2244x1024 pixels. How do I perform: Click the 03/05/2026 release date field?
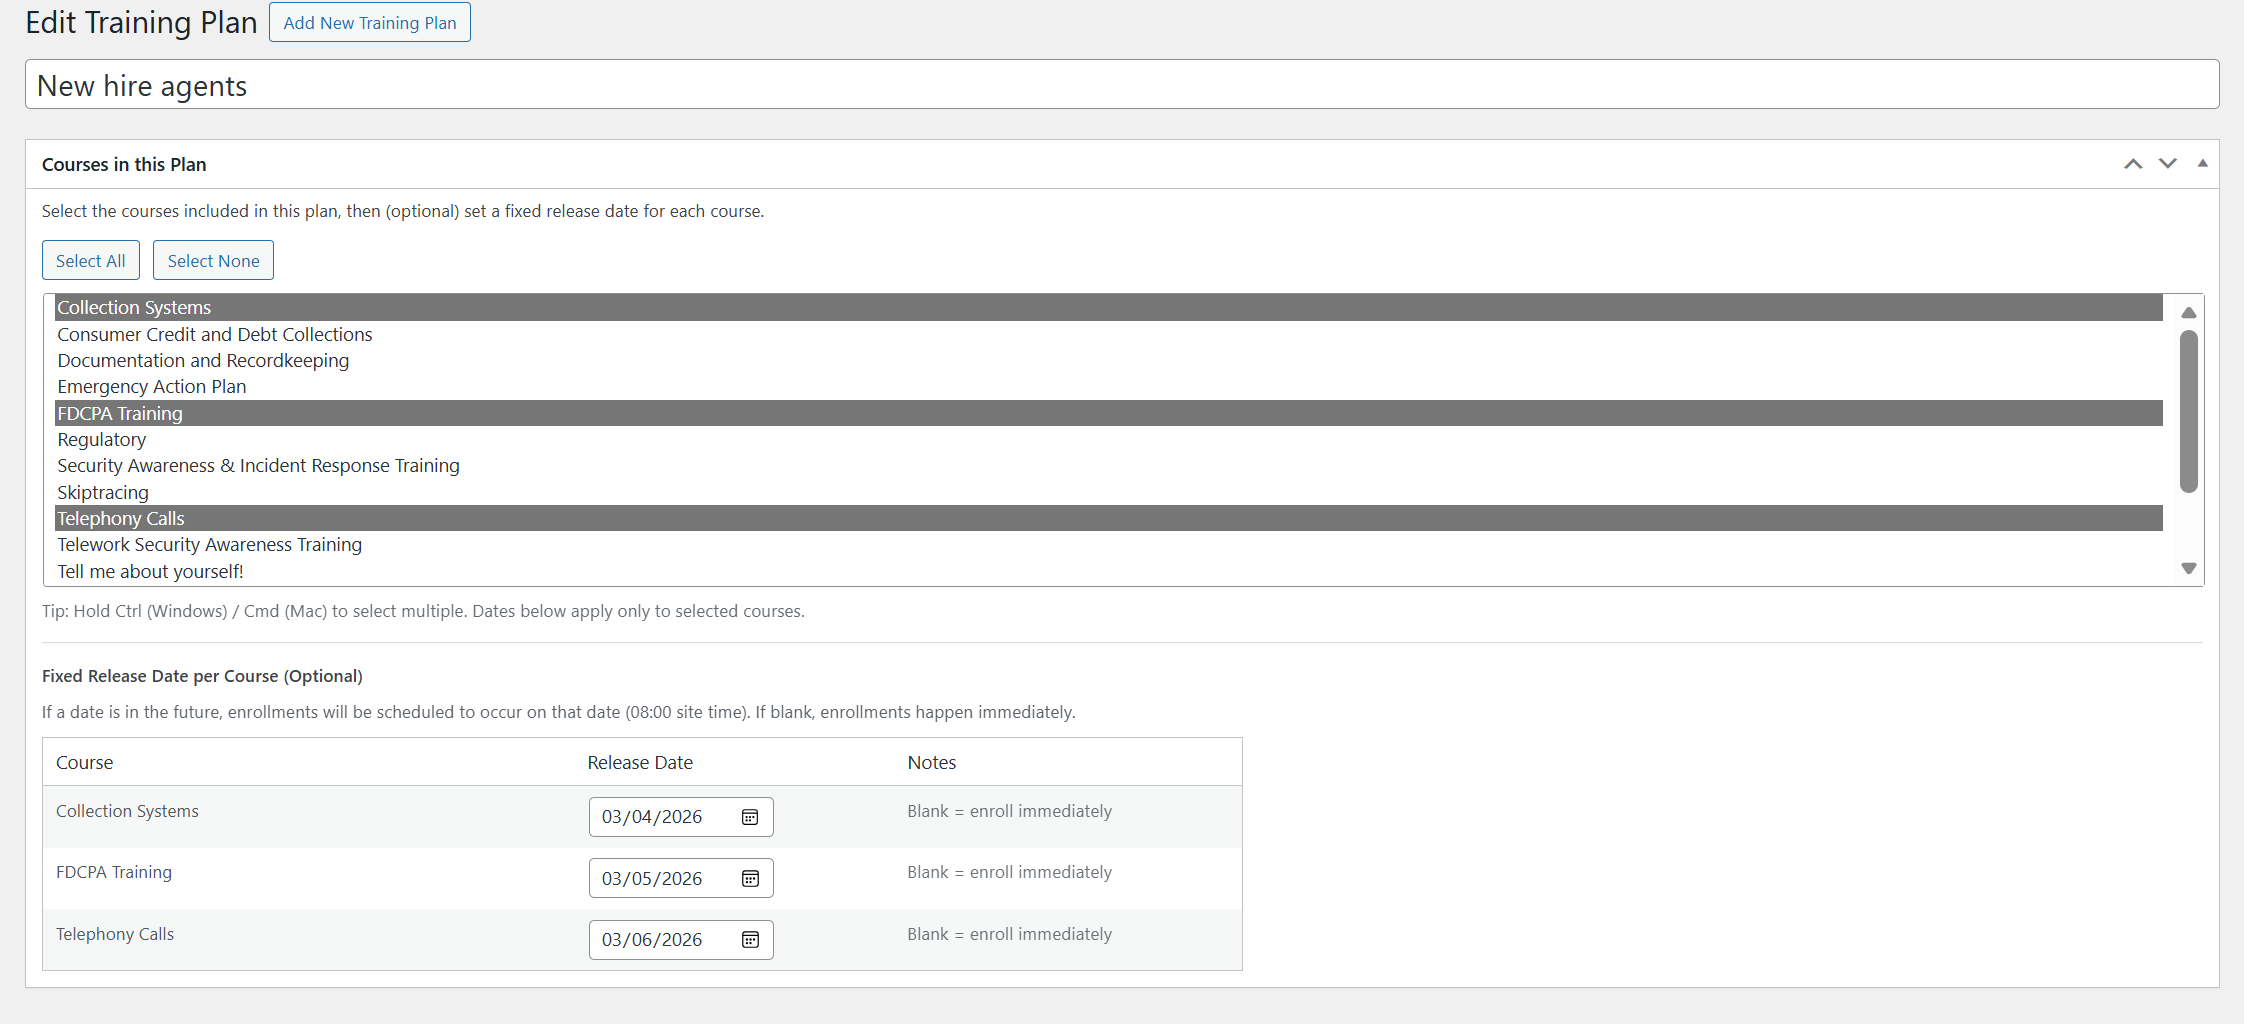click(655, 878)
